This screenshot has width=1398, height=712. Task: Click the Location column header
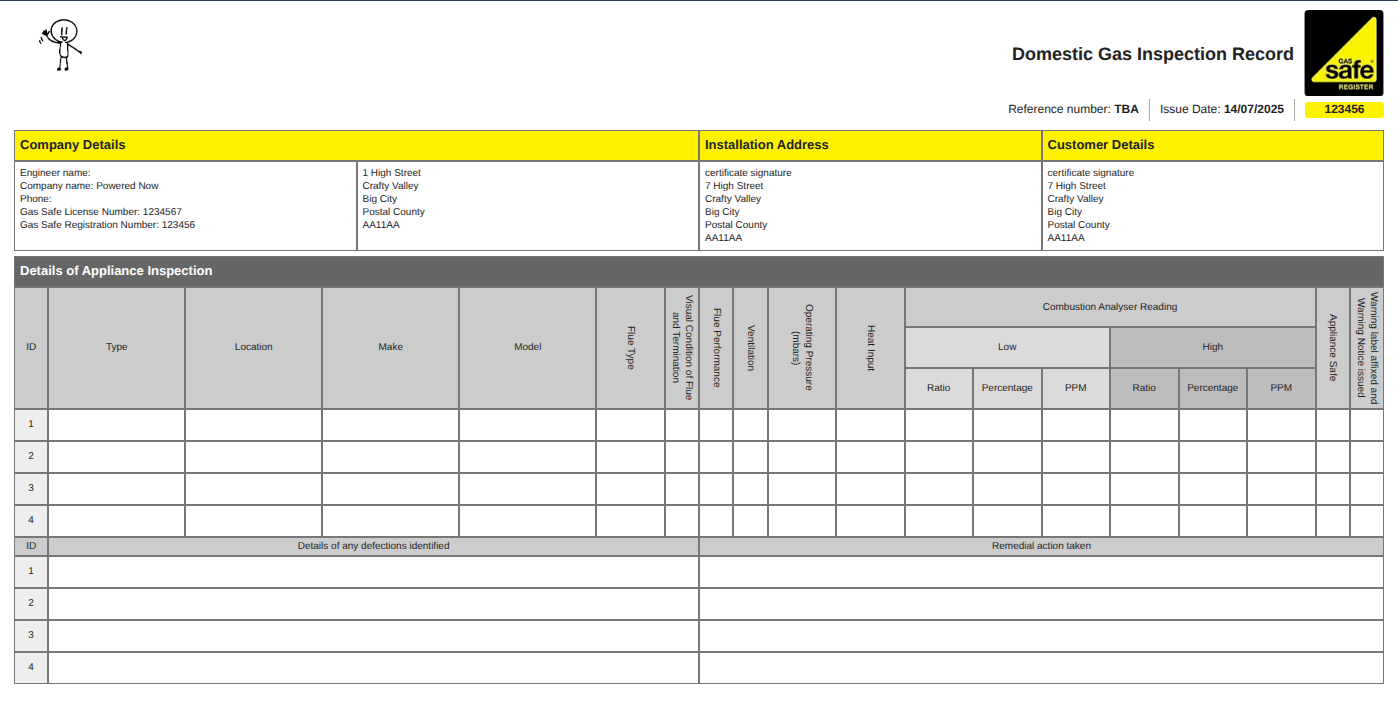tap(254, 348)
